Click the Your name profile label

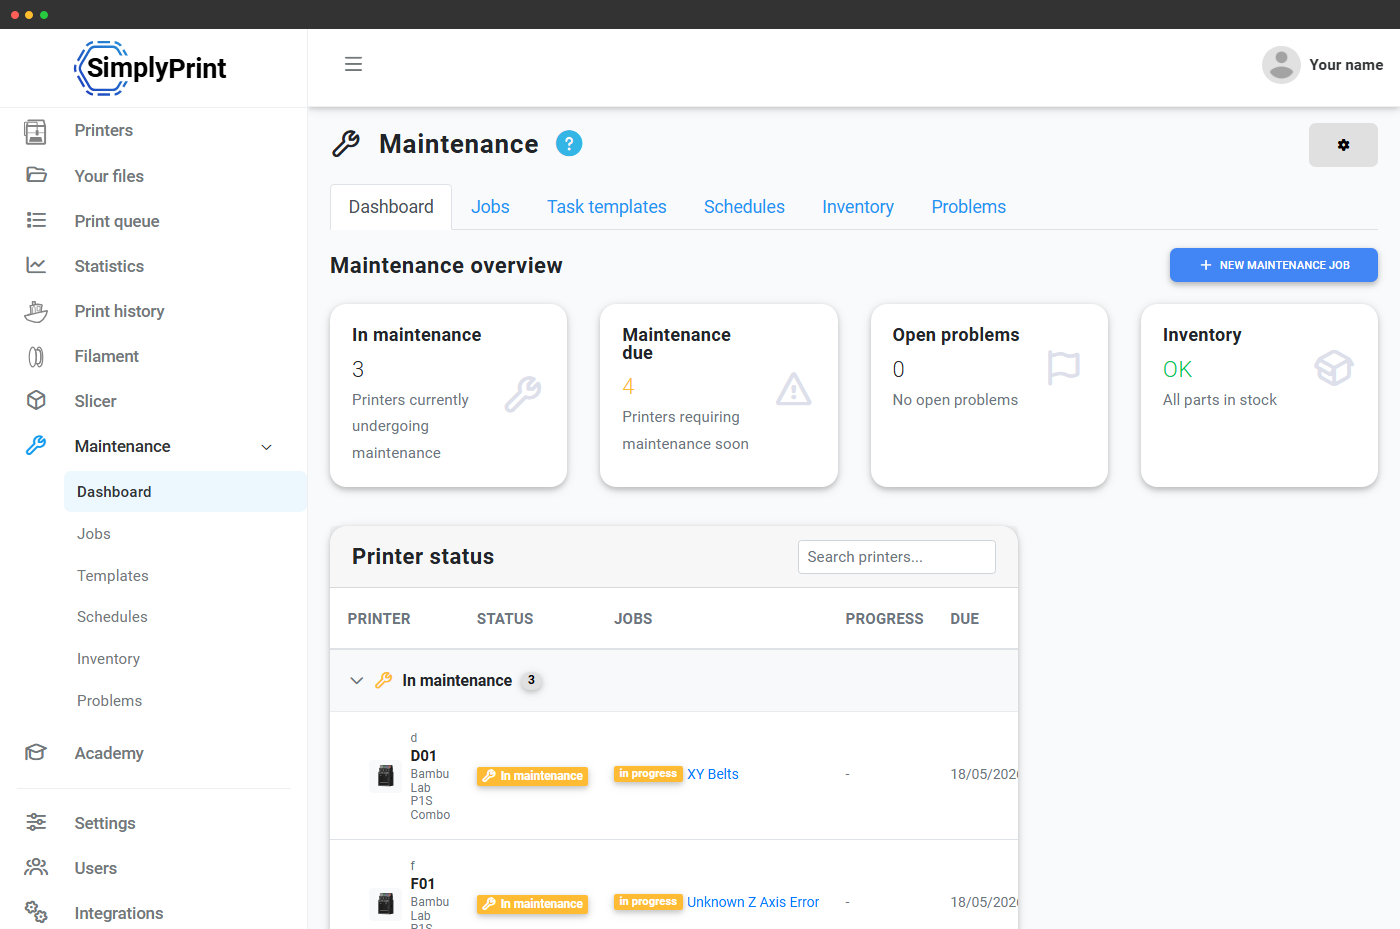click(1346, 65)
